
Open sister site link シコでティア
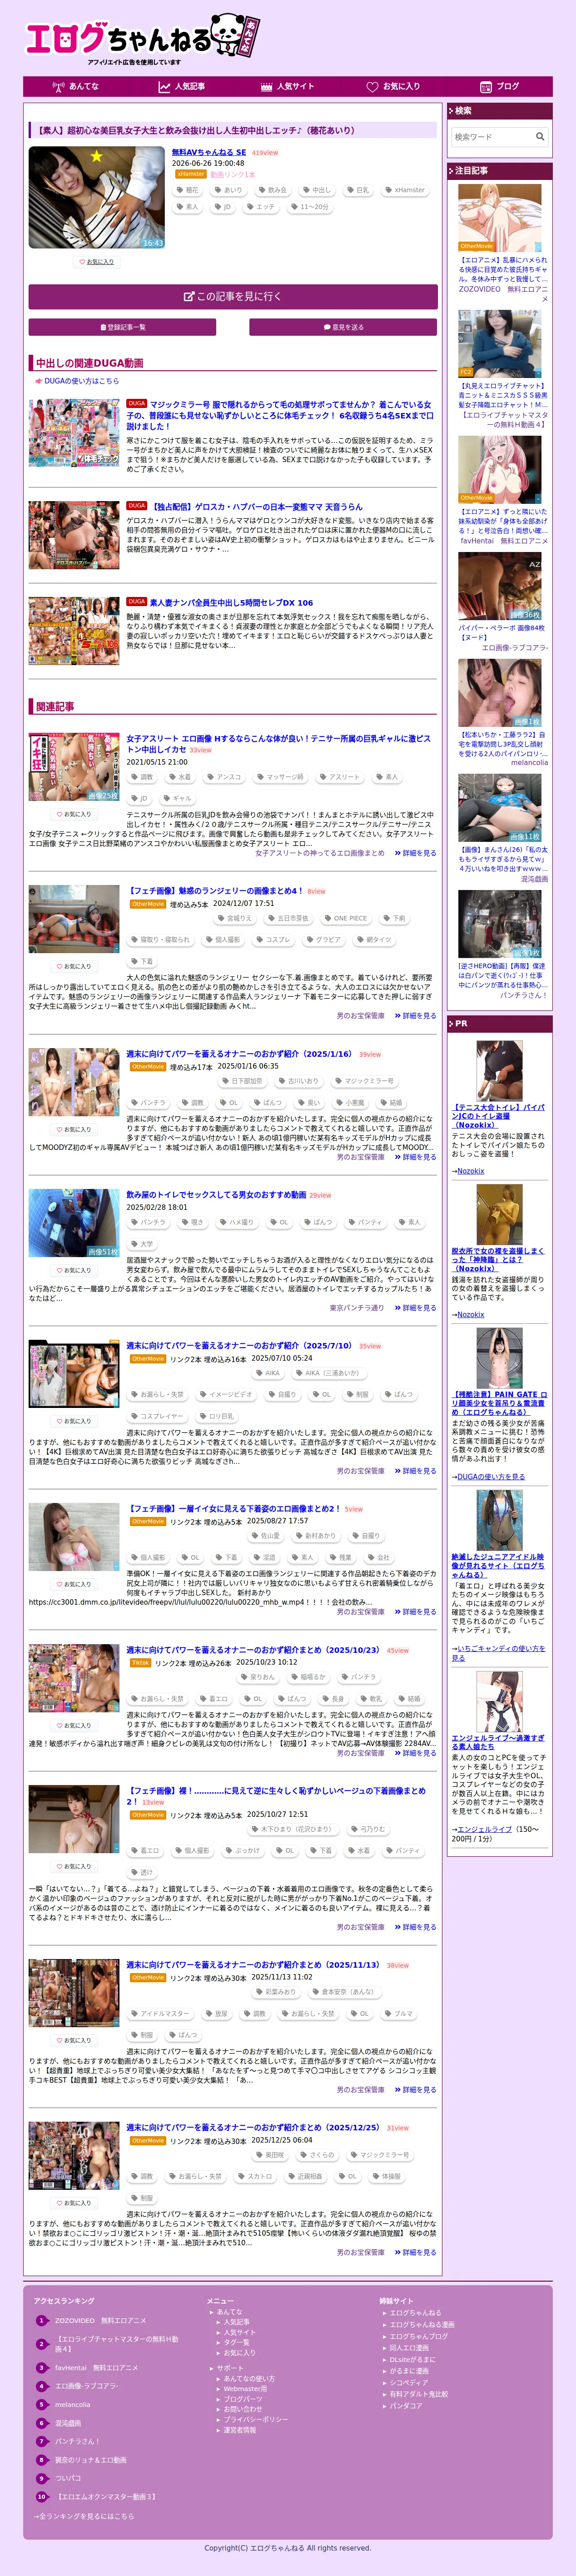408,2382
